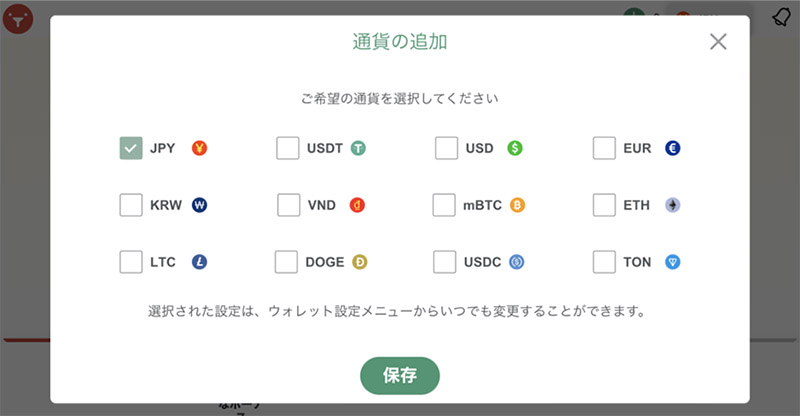Click the green dollar USD icon

tap(515, 149)
